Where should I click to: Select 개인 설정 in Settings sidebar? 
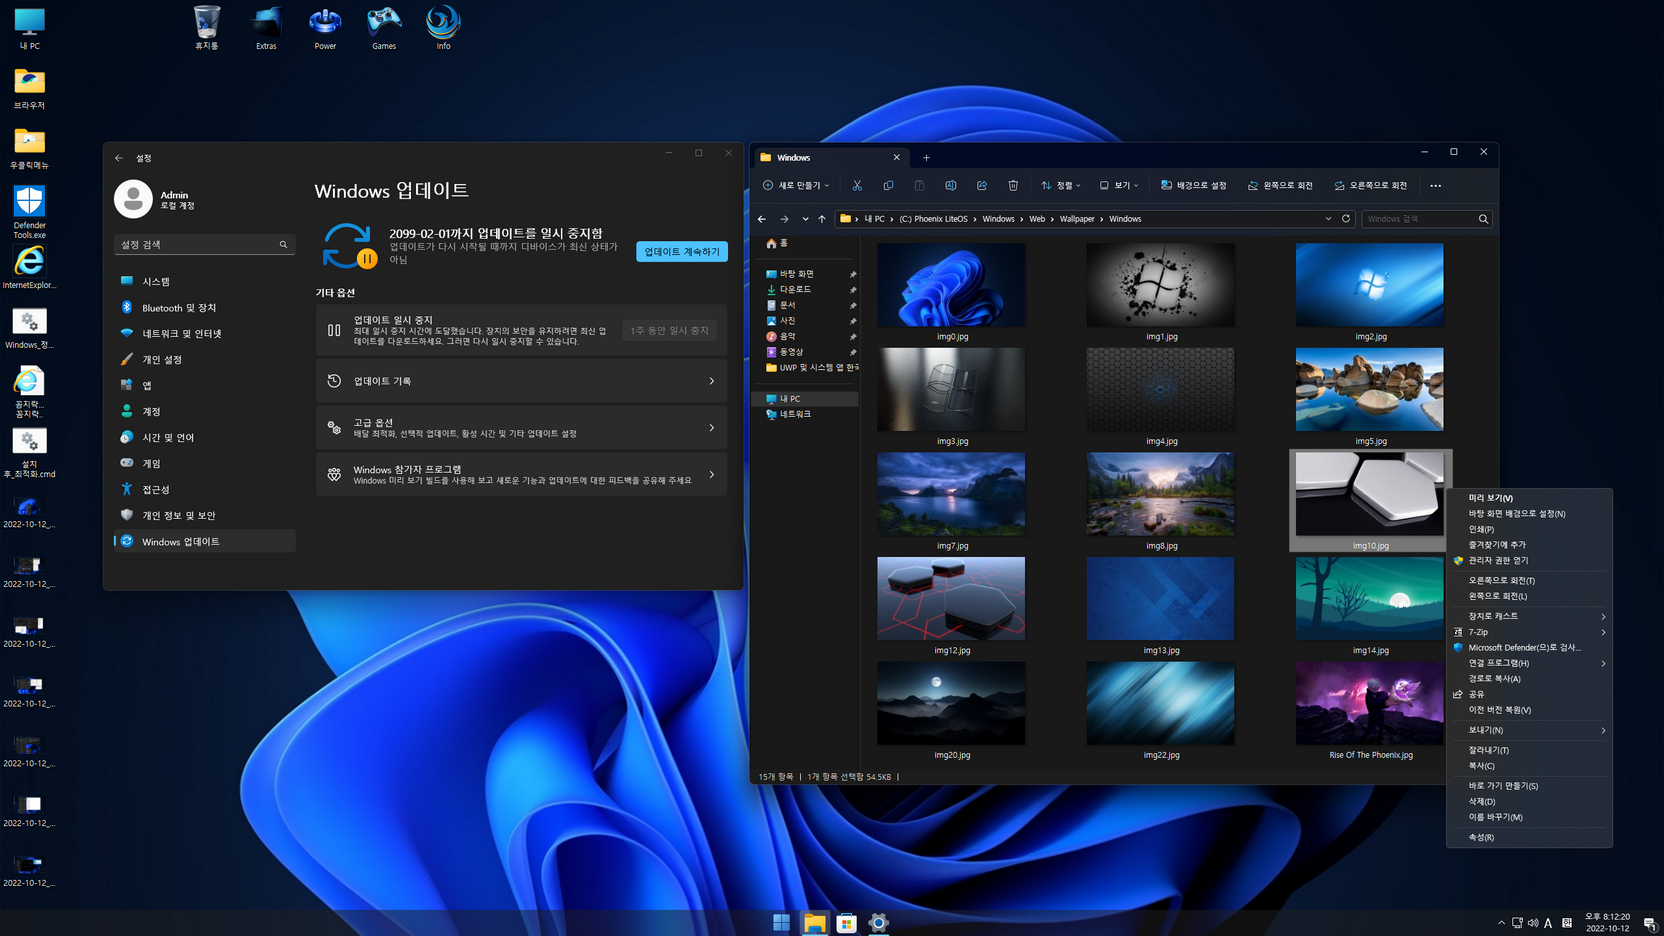click(x=204, y=360)
